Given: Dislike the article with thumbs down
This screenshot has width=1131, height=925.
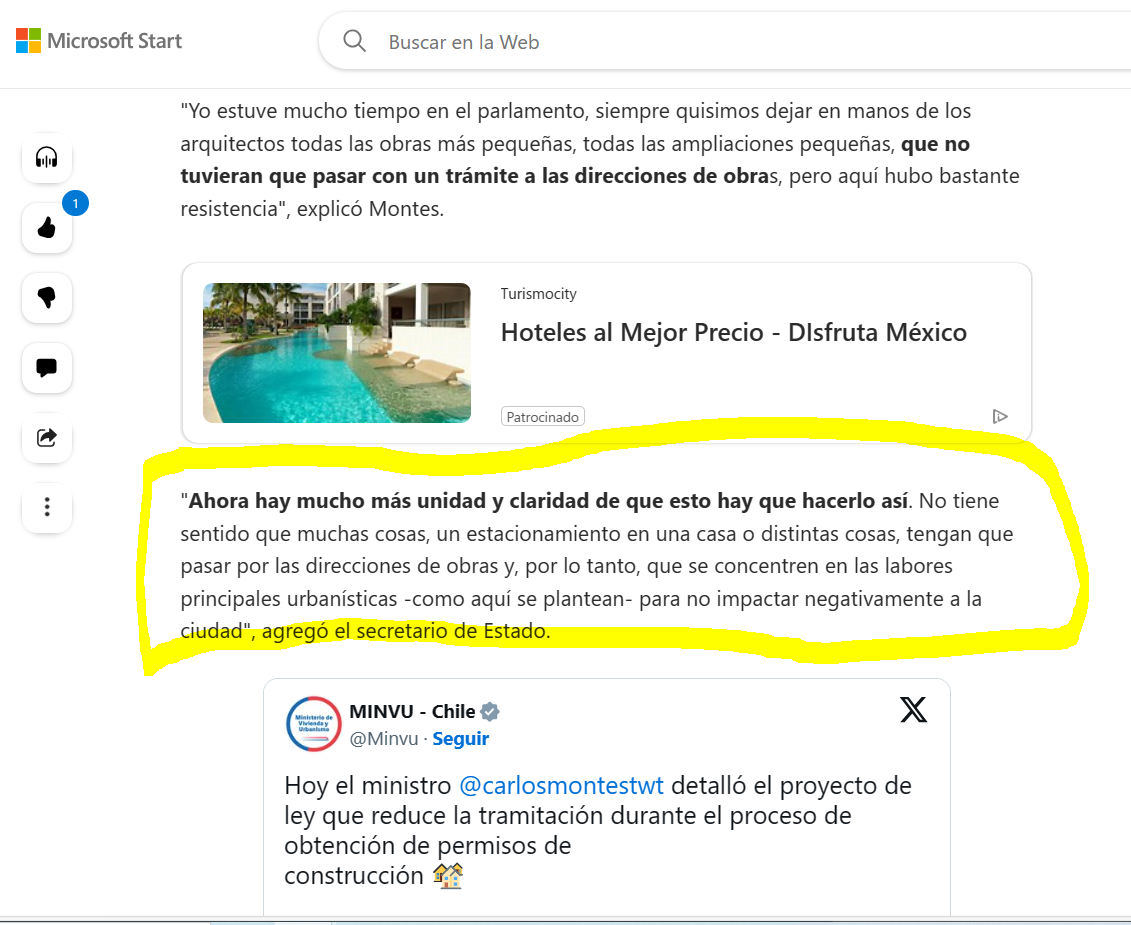Looking at the screenshot, I should coord(47,297).
